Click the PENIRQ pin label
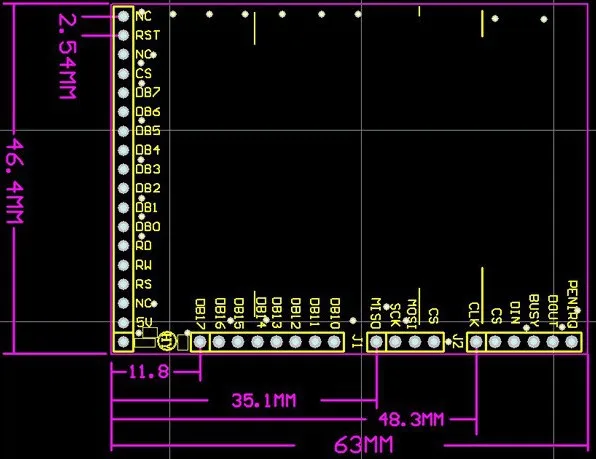 click(572, 304)
